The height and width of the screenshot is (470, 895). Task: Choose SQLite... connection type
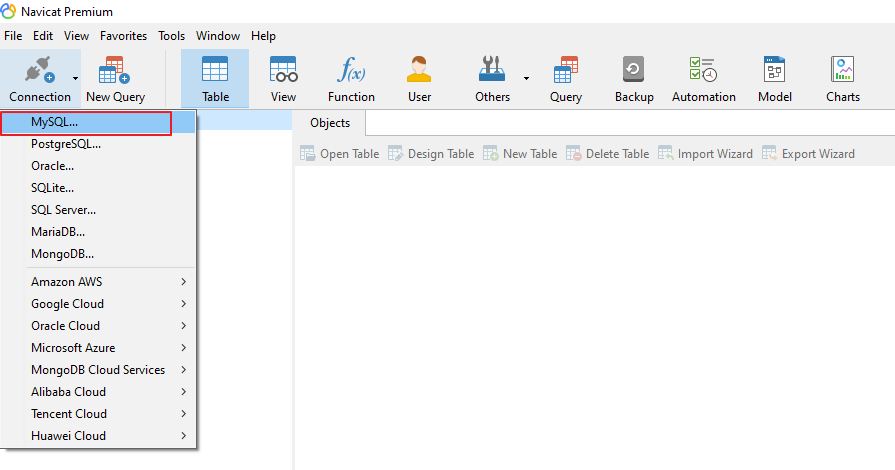coord(98,188)
